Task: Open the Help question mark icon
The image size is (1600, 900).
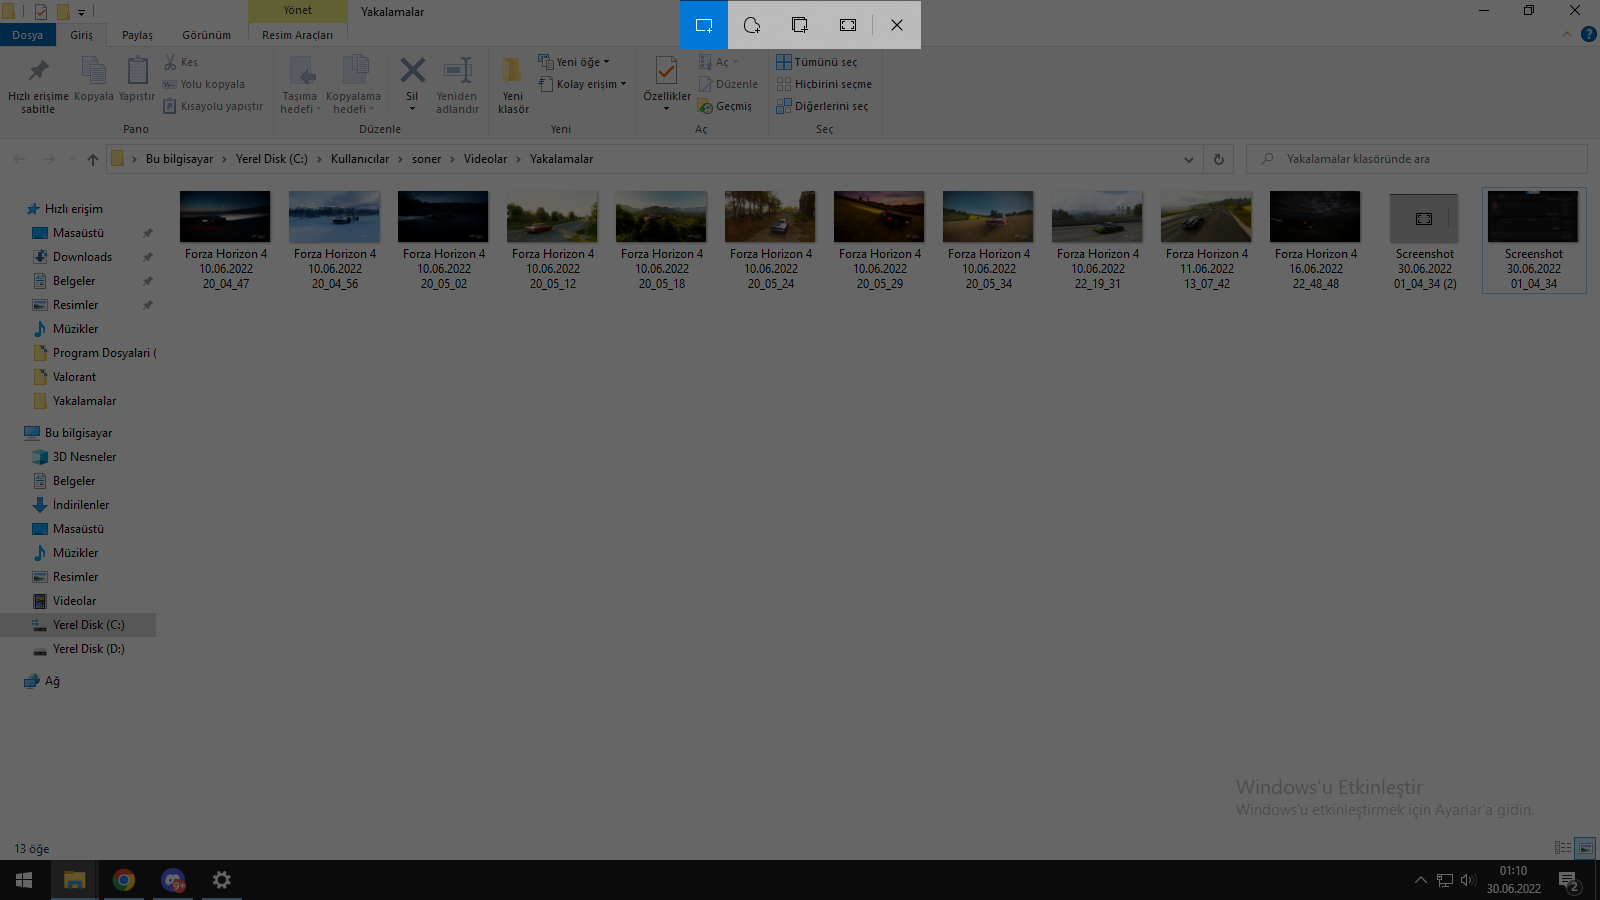Action: coord(1588,35)
